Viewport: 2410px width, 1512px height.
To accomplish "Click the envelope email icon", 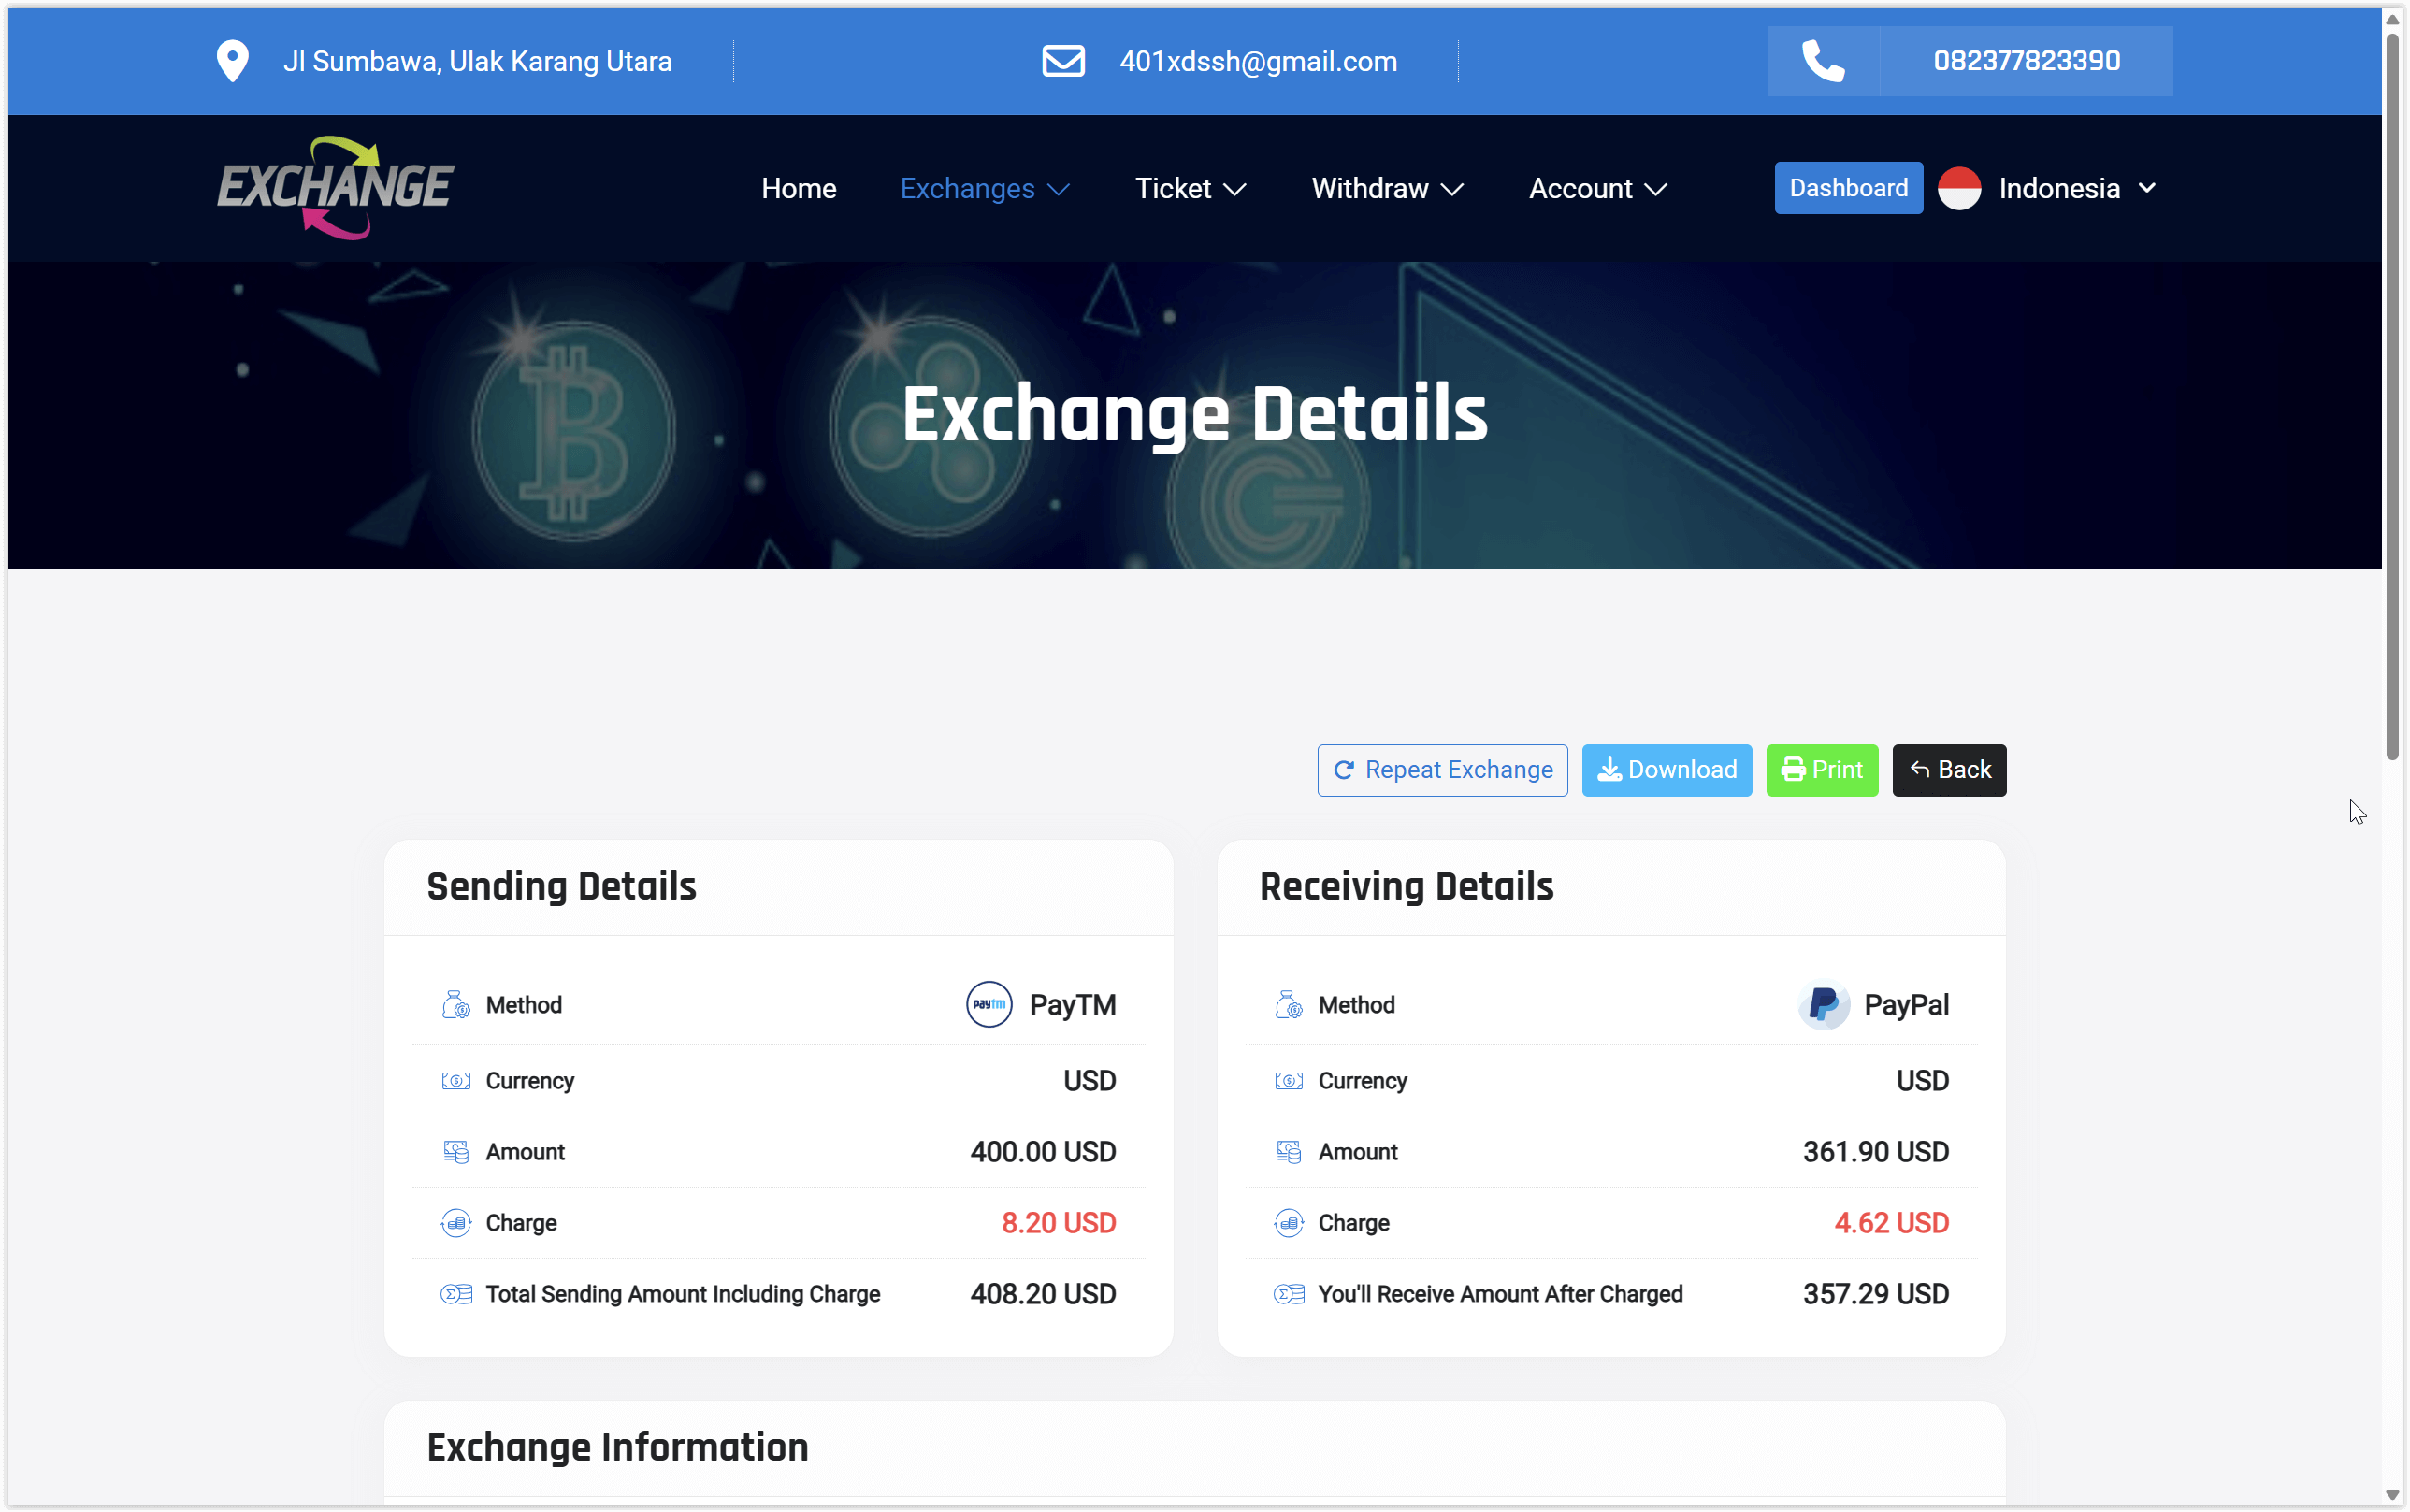I will click(1062, 61).
